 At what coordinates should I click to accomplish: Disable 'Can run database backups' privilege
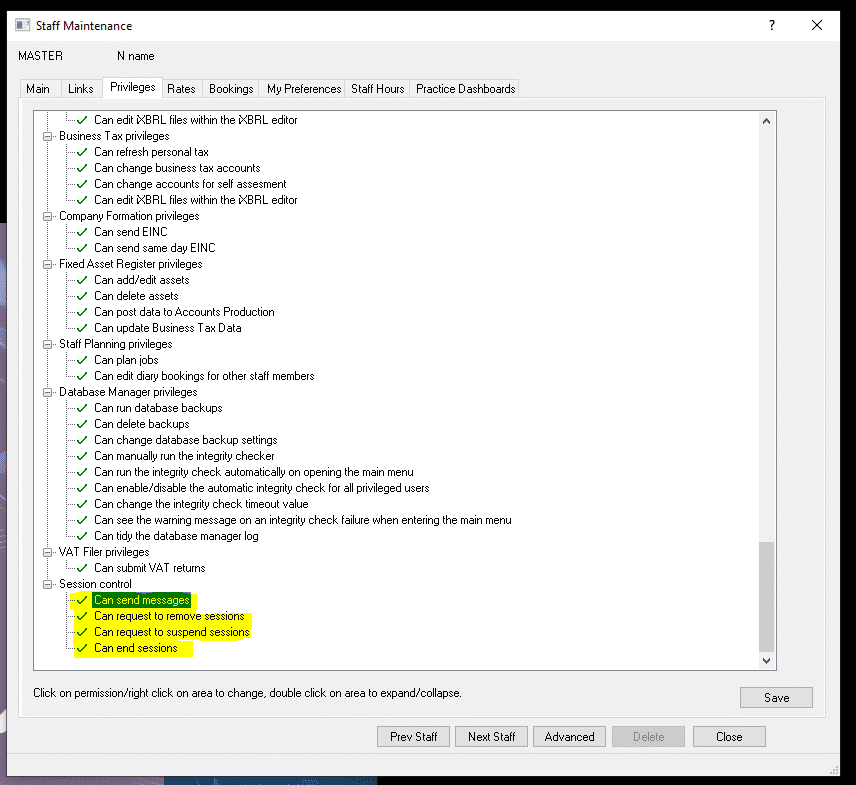pyautogui.click(x=81, y=407)
